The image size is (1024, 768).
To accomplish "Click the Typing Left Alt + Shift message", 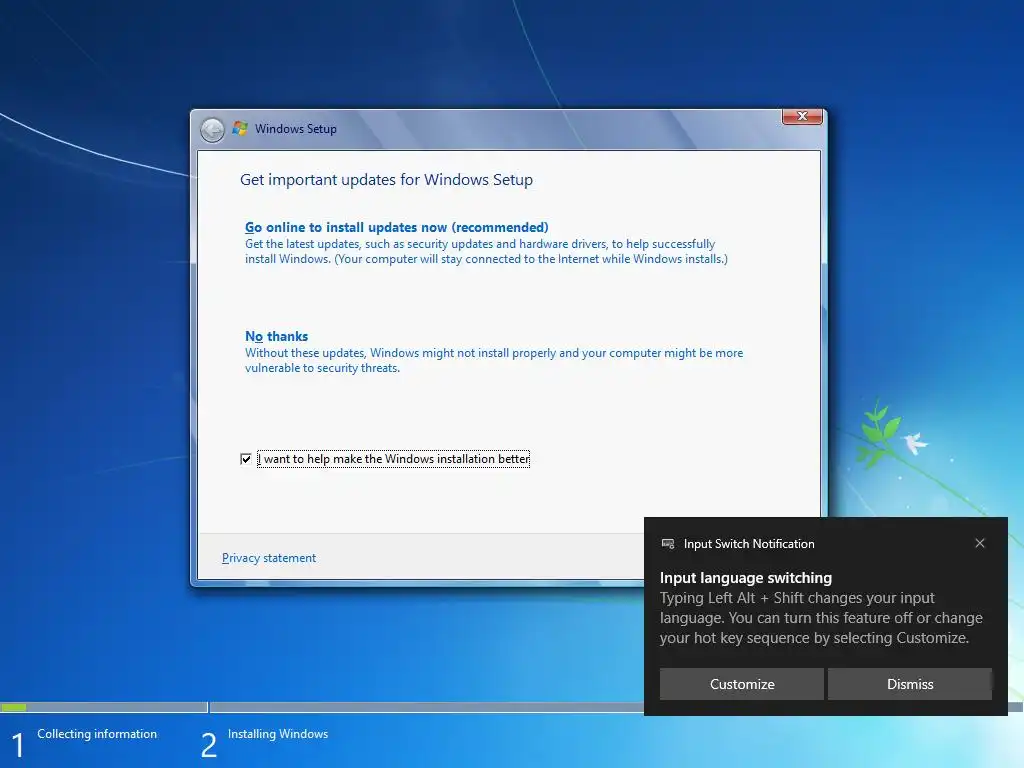I will (821, 618).
